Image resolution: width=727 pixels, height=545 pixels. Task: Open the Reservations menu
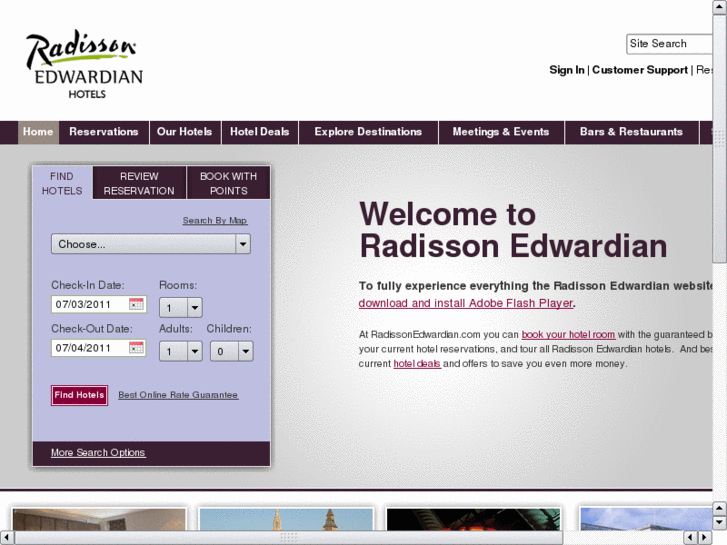coord(104,132)
